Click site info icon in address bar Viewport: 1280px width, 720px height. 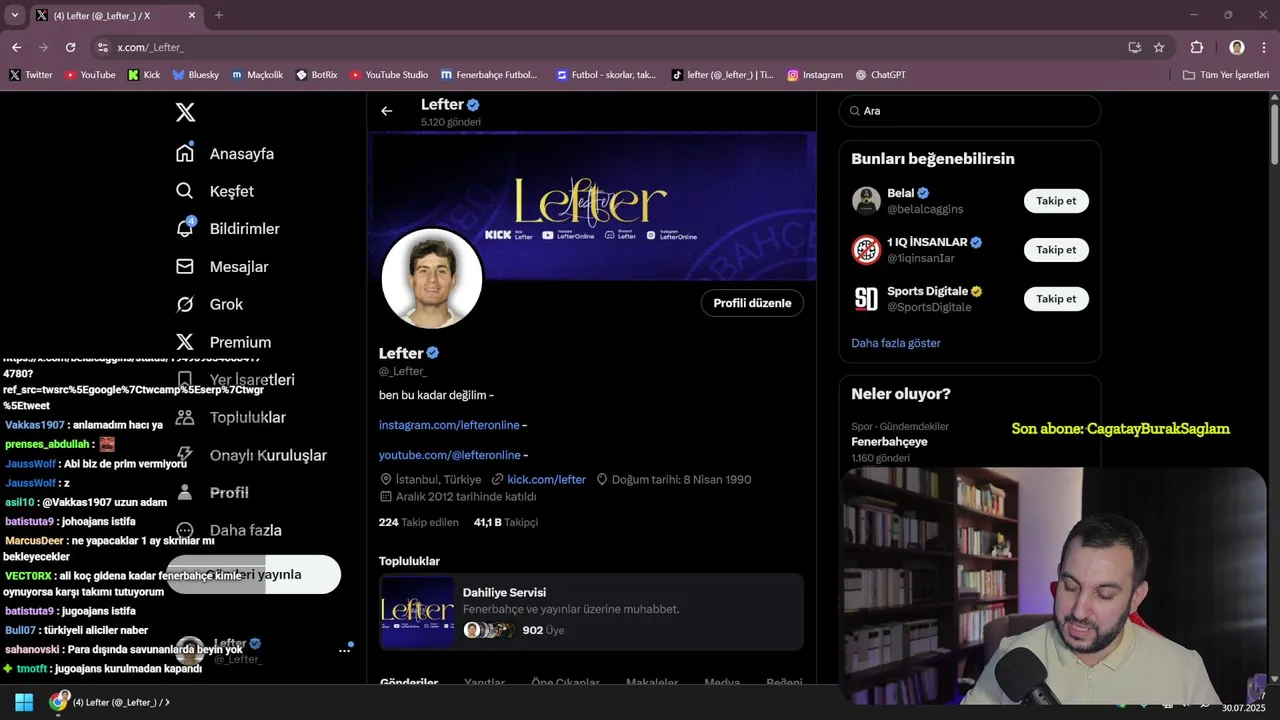[102, 47]
